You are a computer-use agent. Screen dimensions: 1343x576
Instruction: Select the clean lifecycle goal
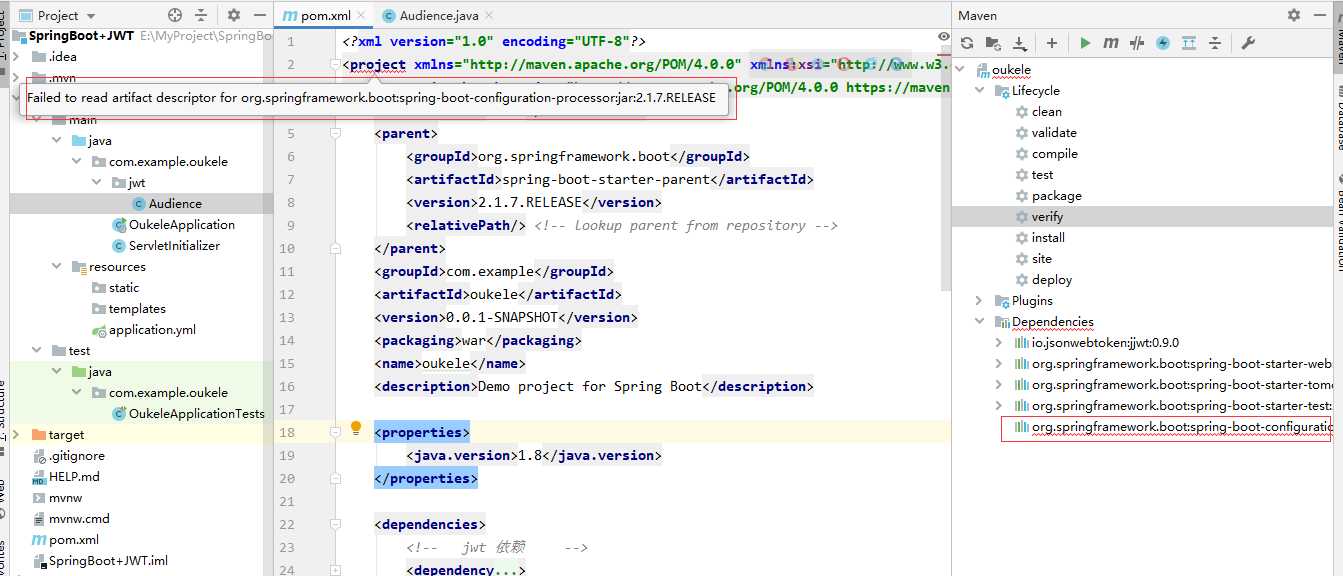1047,112
